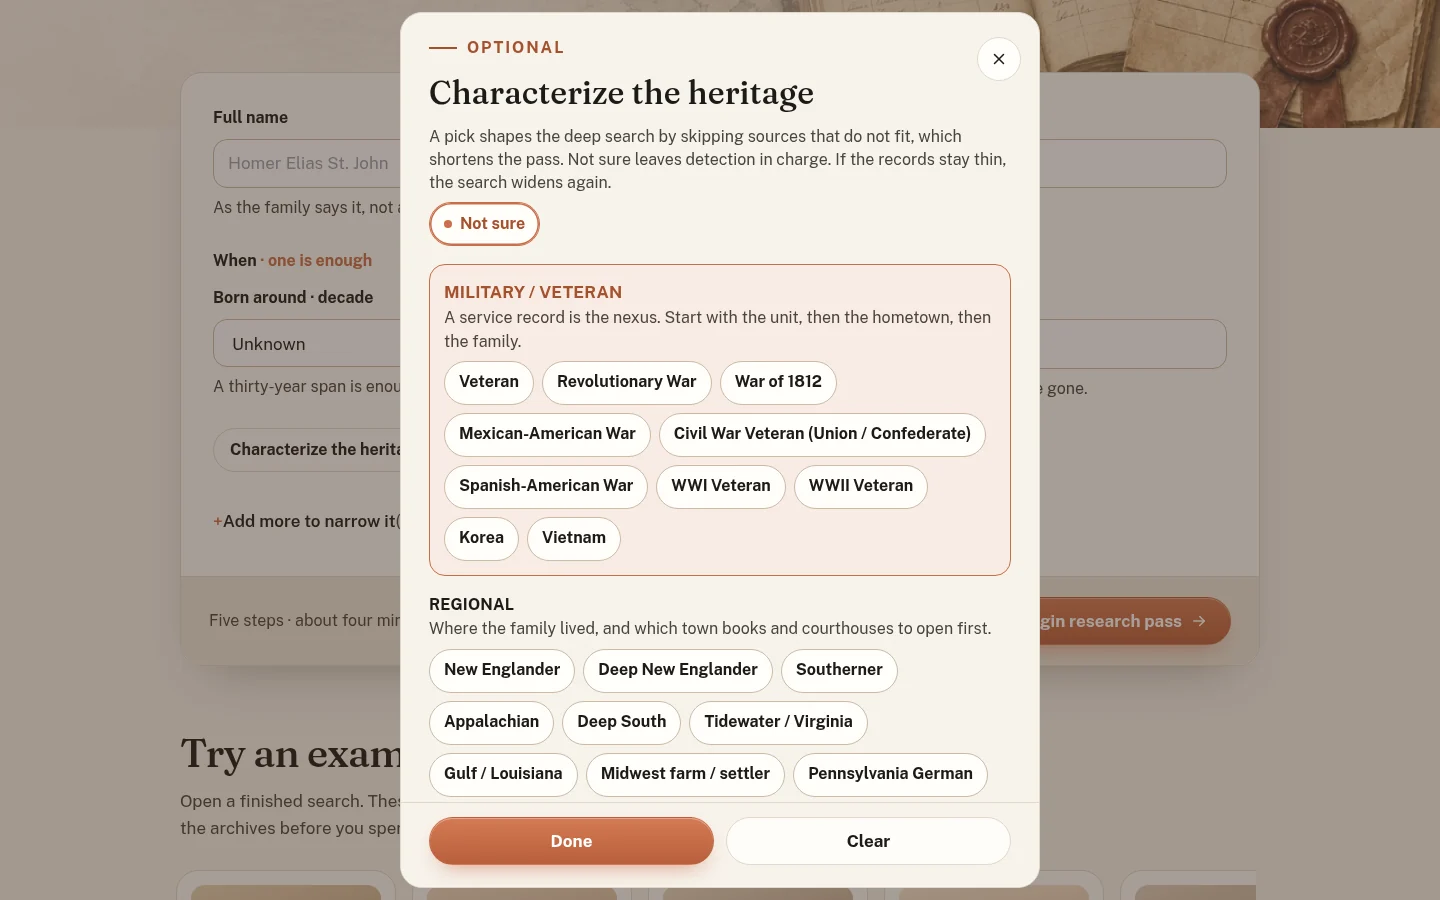Screen dimensions: 1440x900
Task: Expand Add more to narrow it
Action: click(x=306, y=521)
